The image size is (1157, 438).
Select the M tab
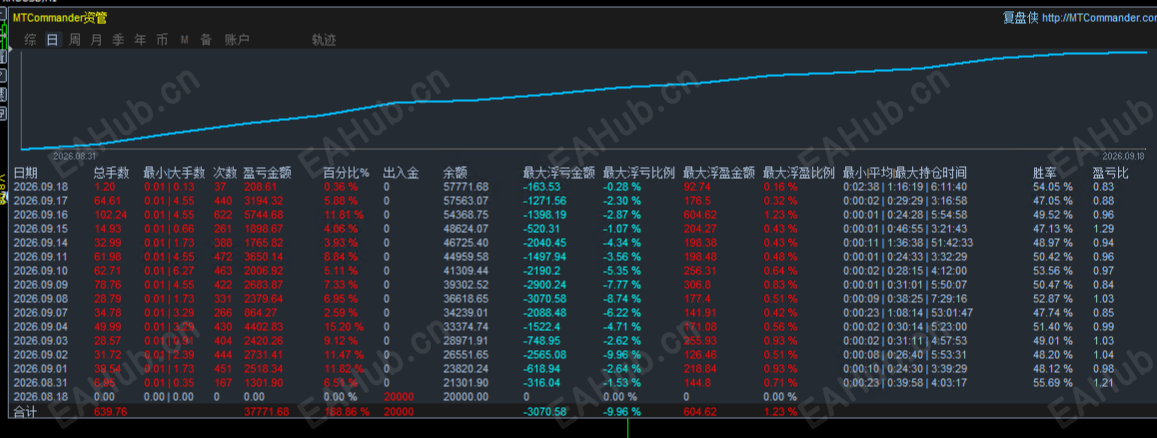click(x=184, y=40)
